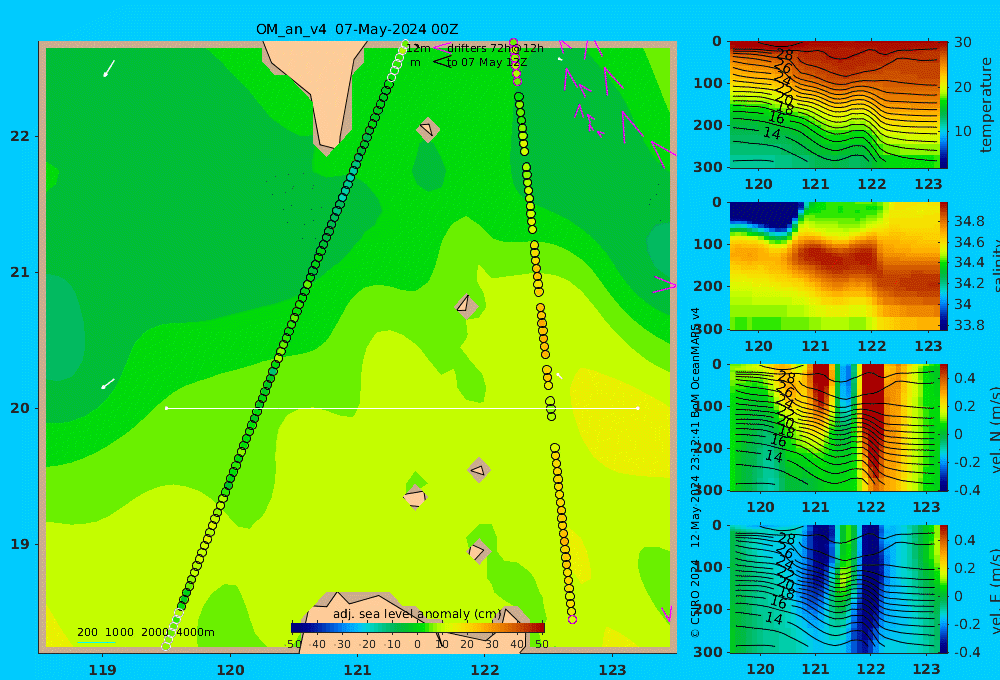Click the '12m' text near top of map
Image resolution: width=1000 pixels, height=680 pixels.
coord(418,48)
